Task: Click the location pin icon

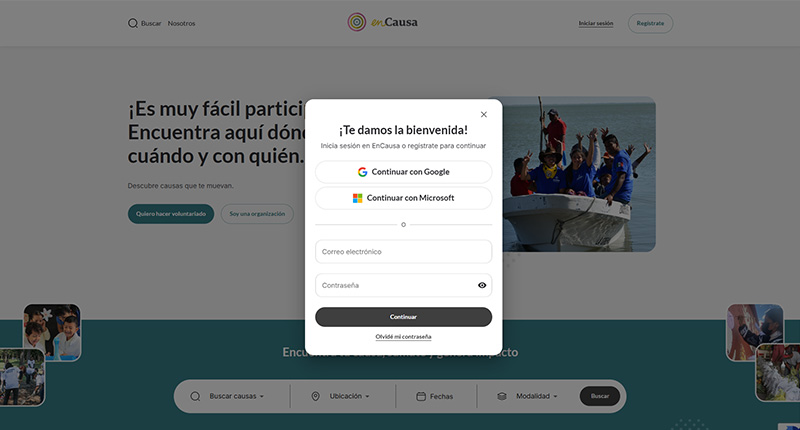Action: (315, 396)
